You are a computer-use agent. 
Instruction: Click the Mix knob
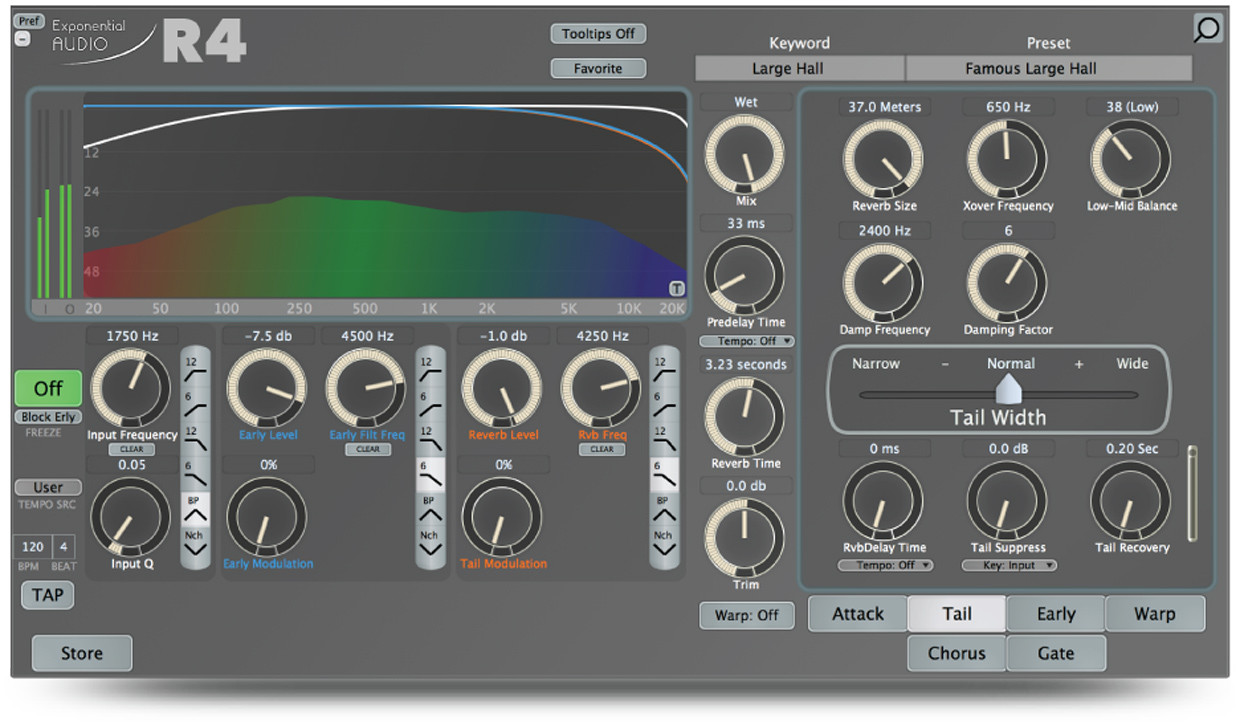746,153
